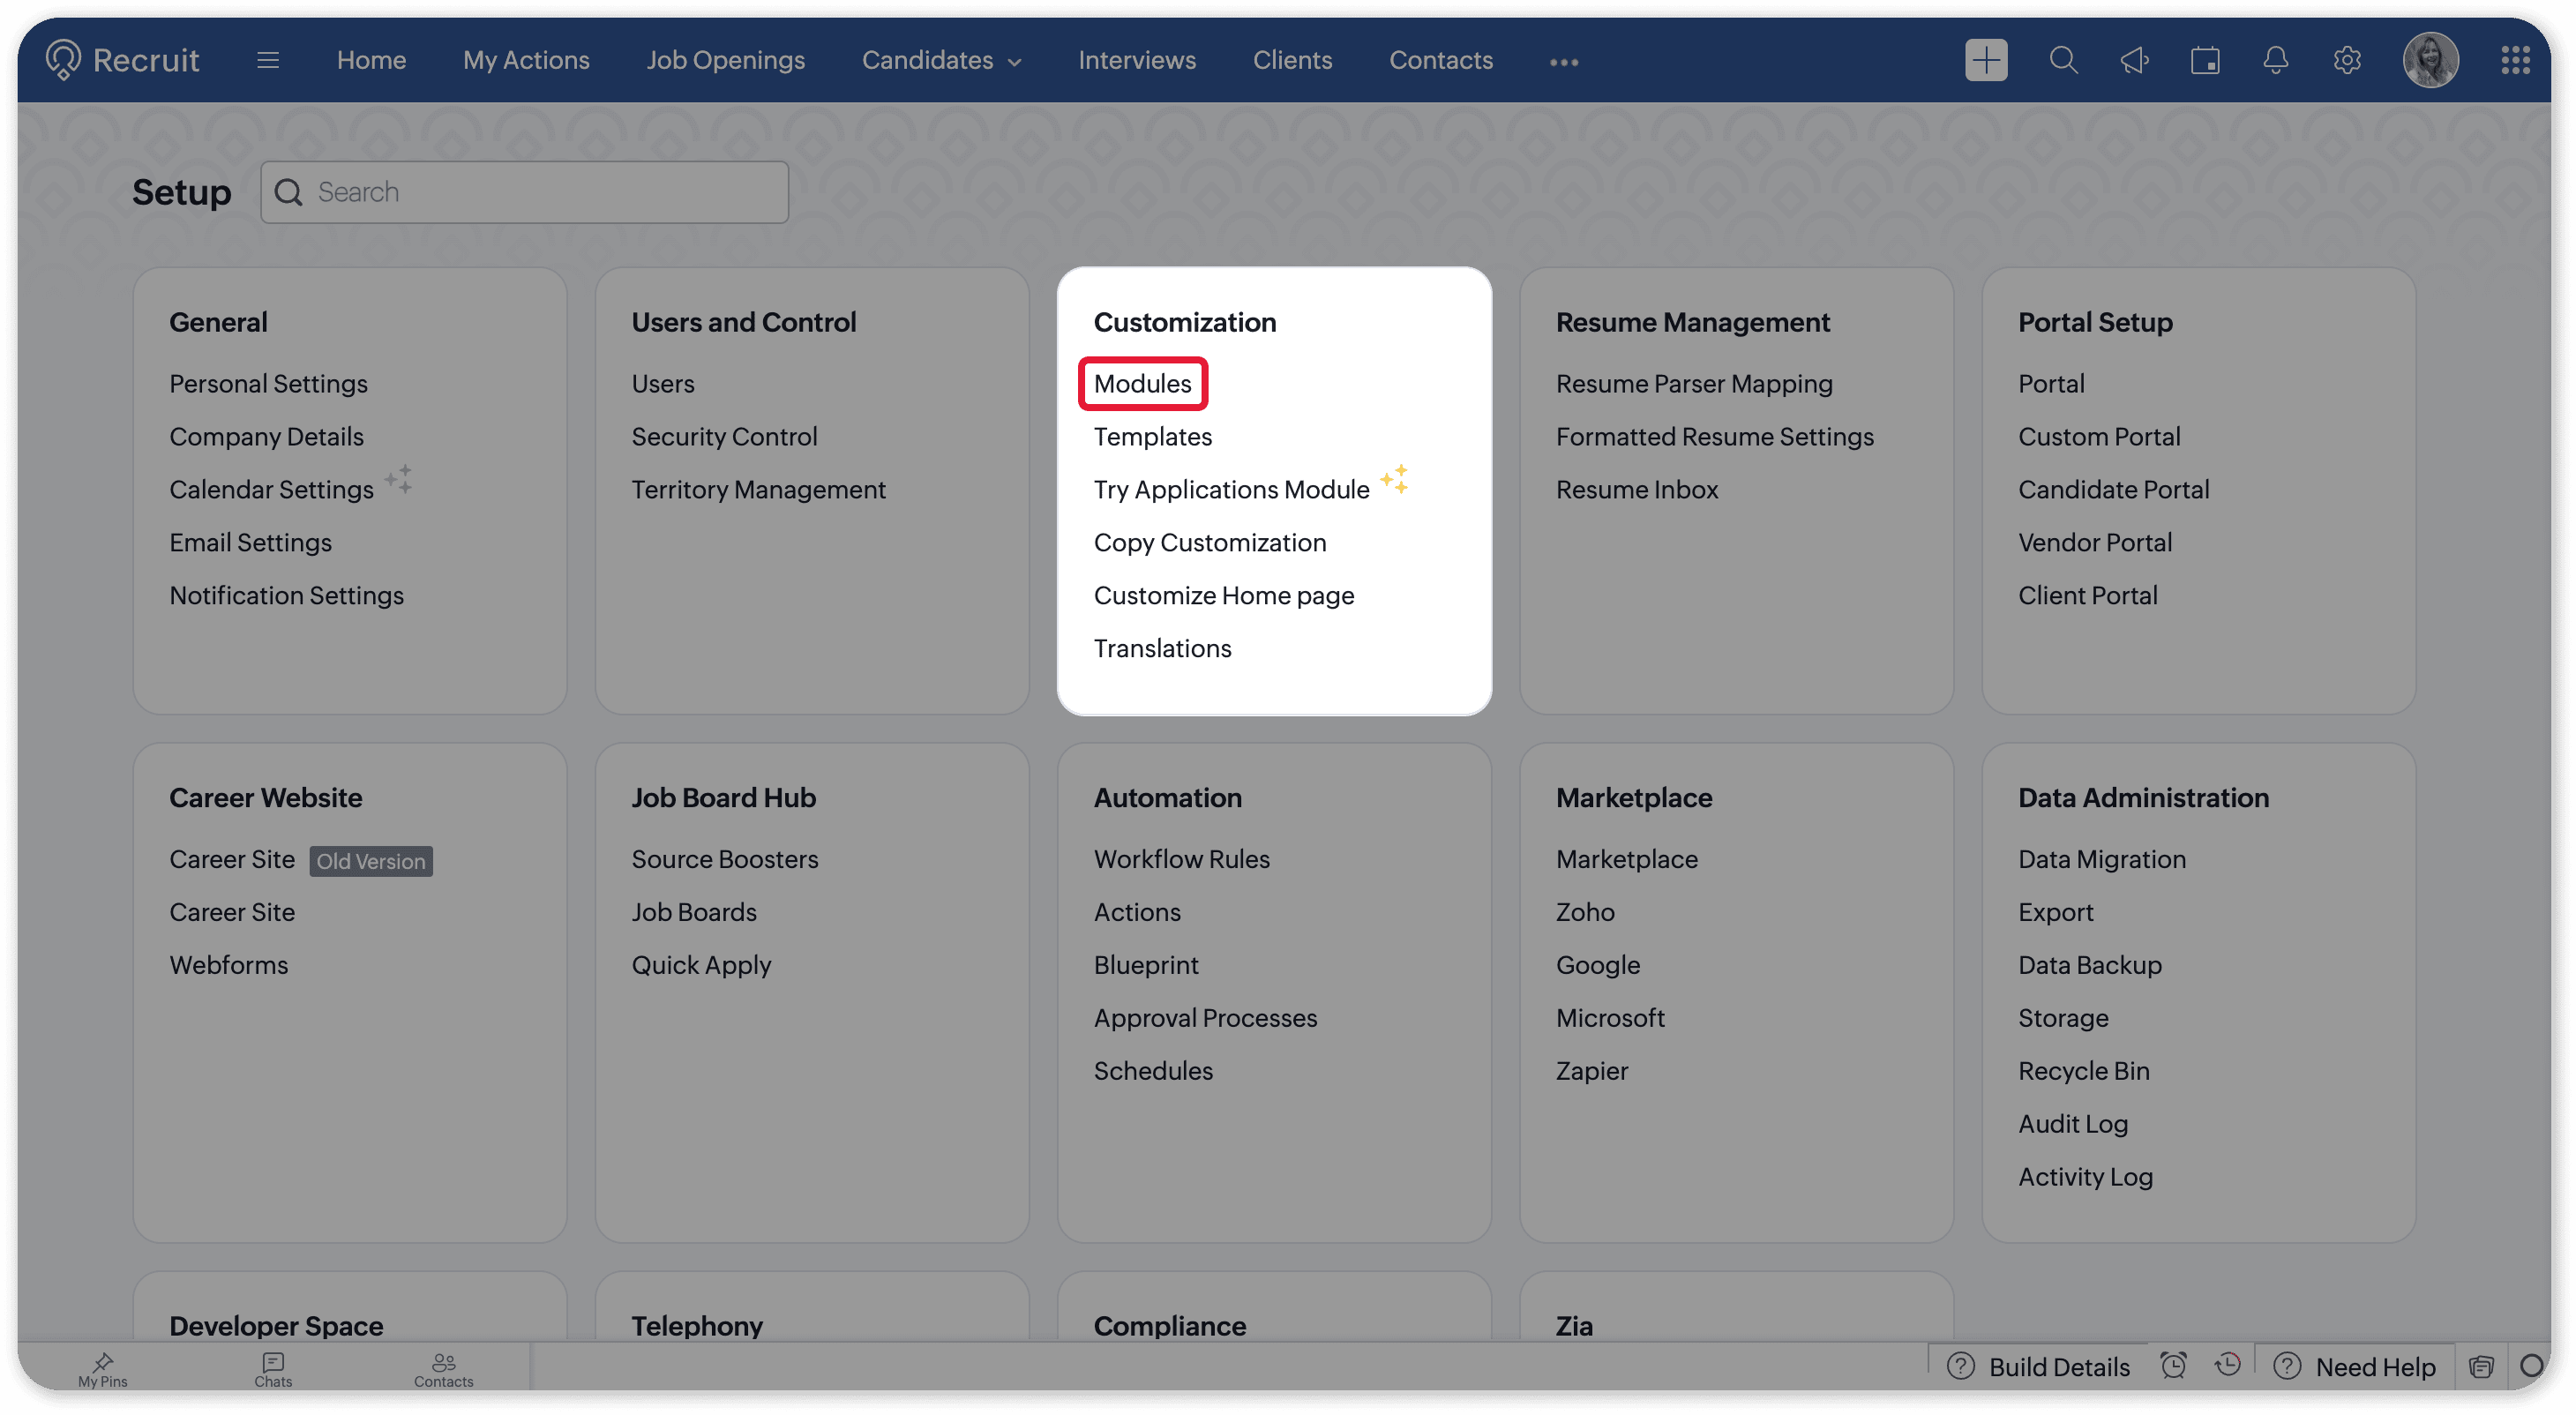Click the user profile avatar
2576x1415 pixels.
click(x=2430, y=60)
